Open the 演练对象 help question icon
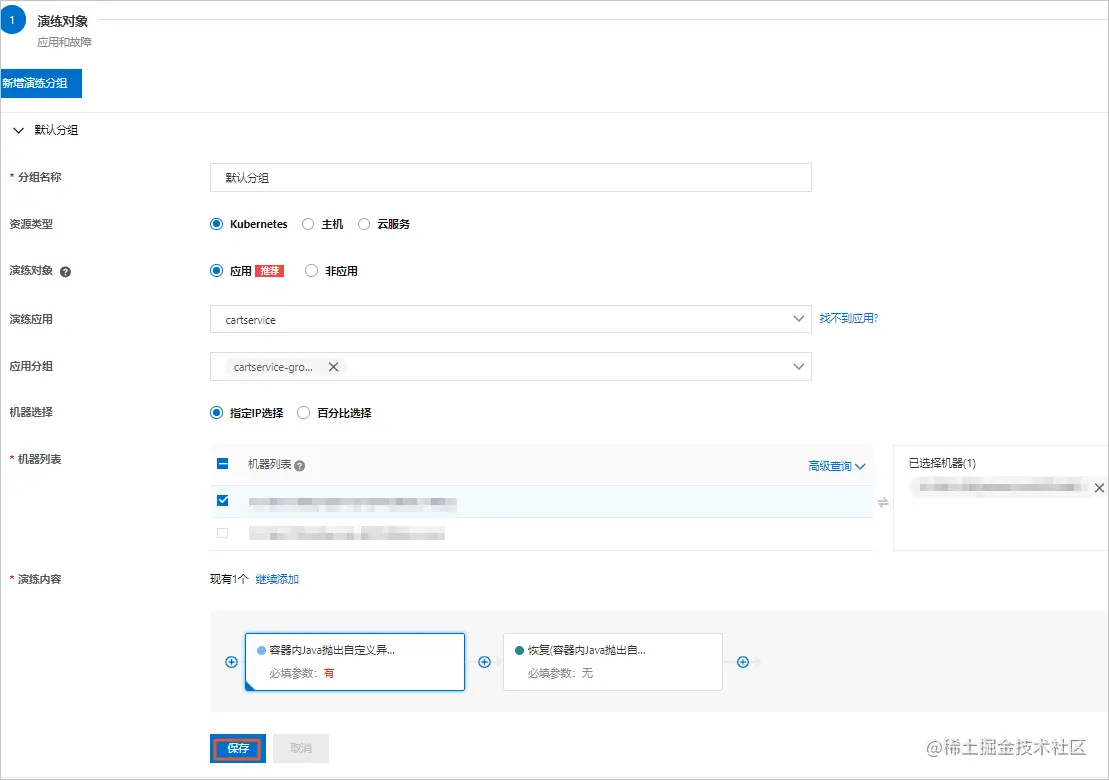The image size is (1109, 780). click(x=65, y=272)
